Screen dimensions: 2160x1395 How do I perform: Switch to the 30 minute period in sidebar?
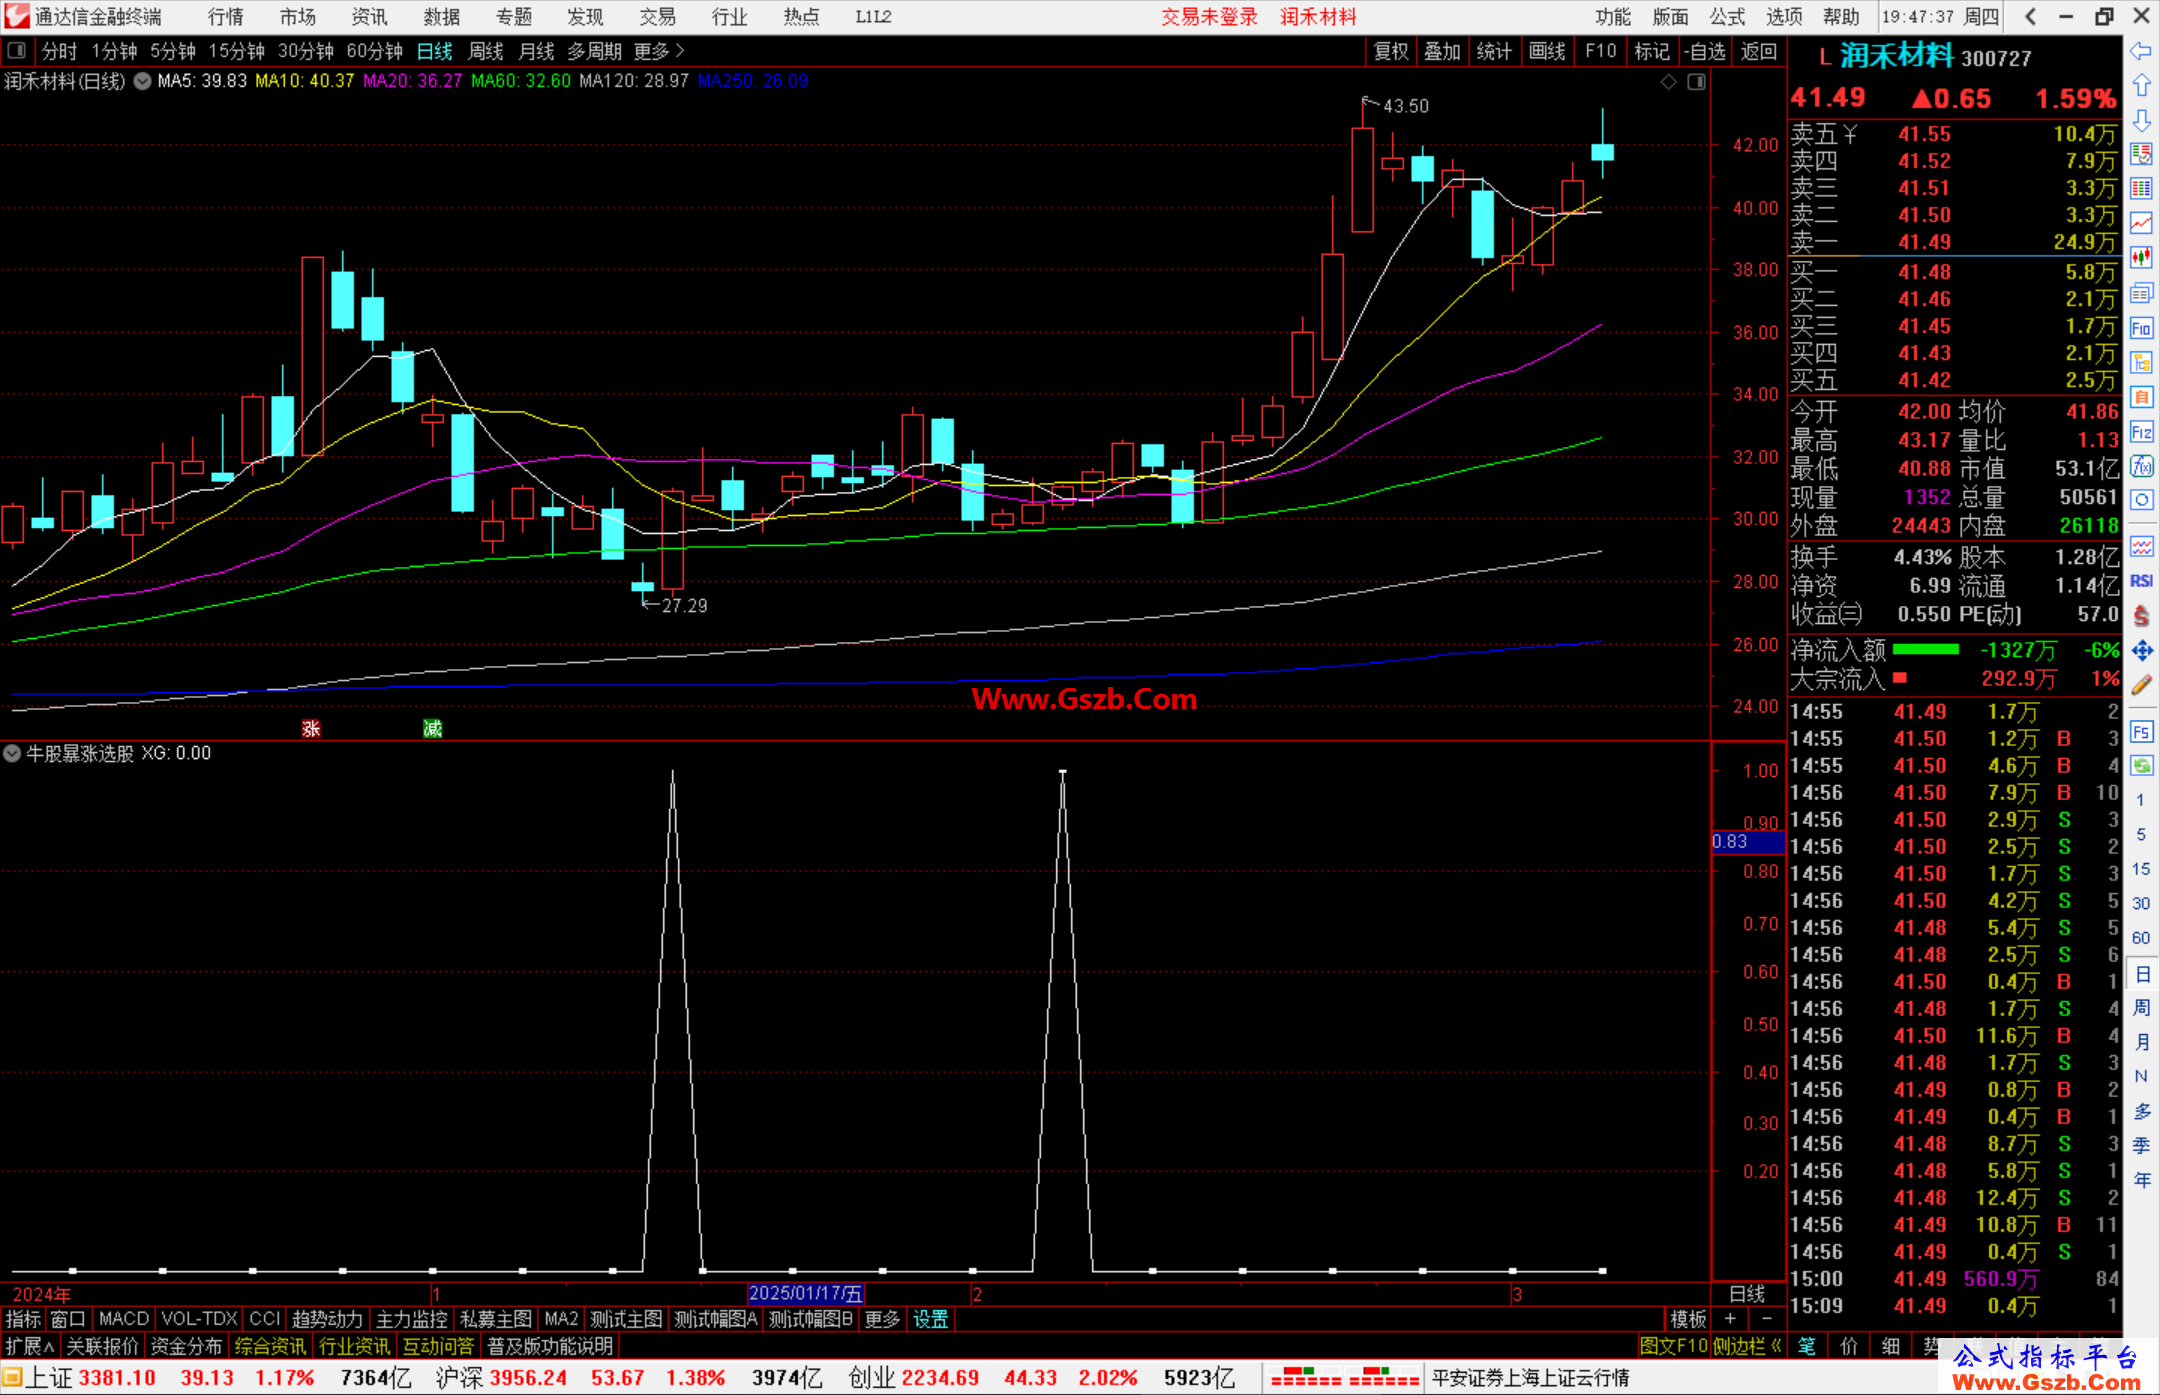tap(2141, 904)
